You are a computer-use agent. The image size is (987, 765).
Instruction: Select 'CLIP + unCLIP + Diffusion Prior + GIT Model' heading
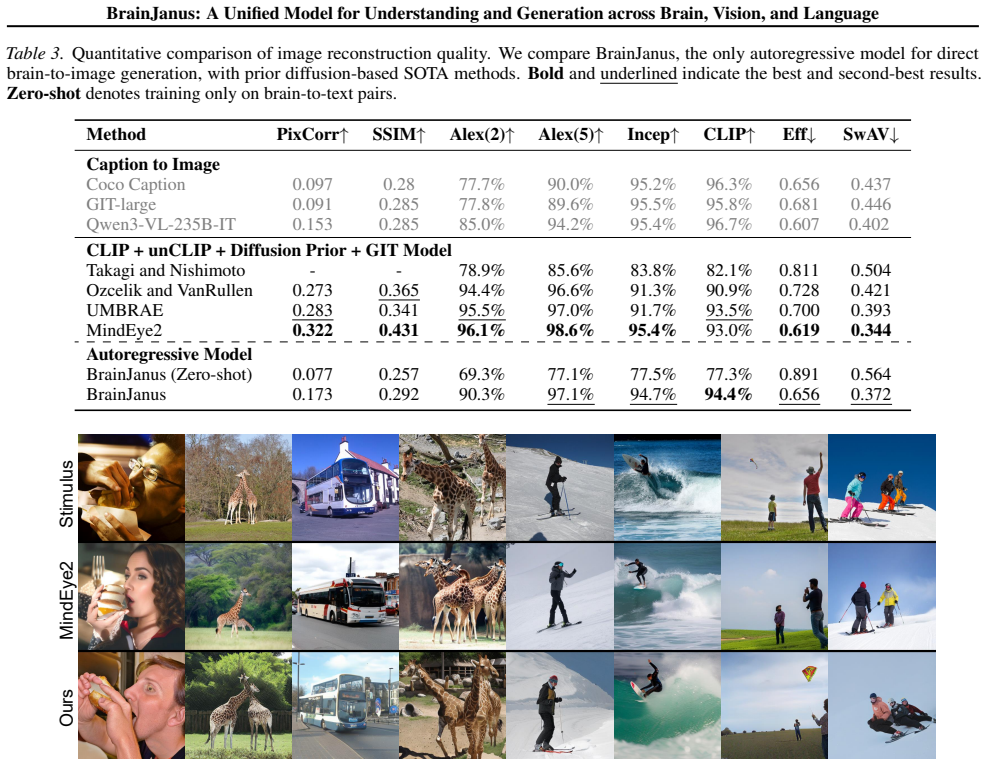[x=269, y=251]
